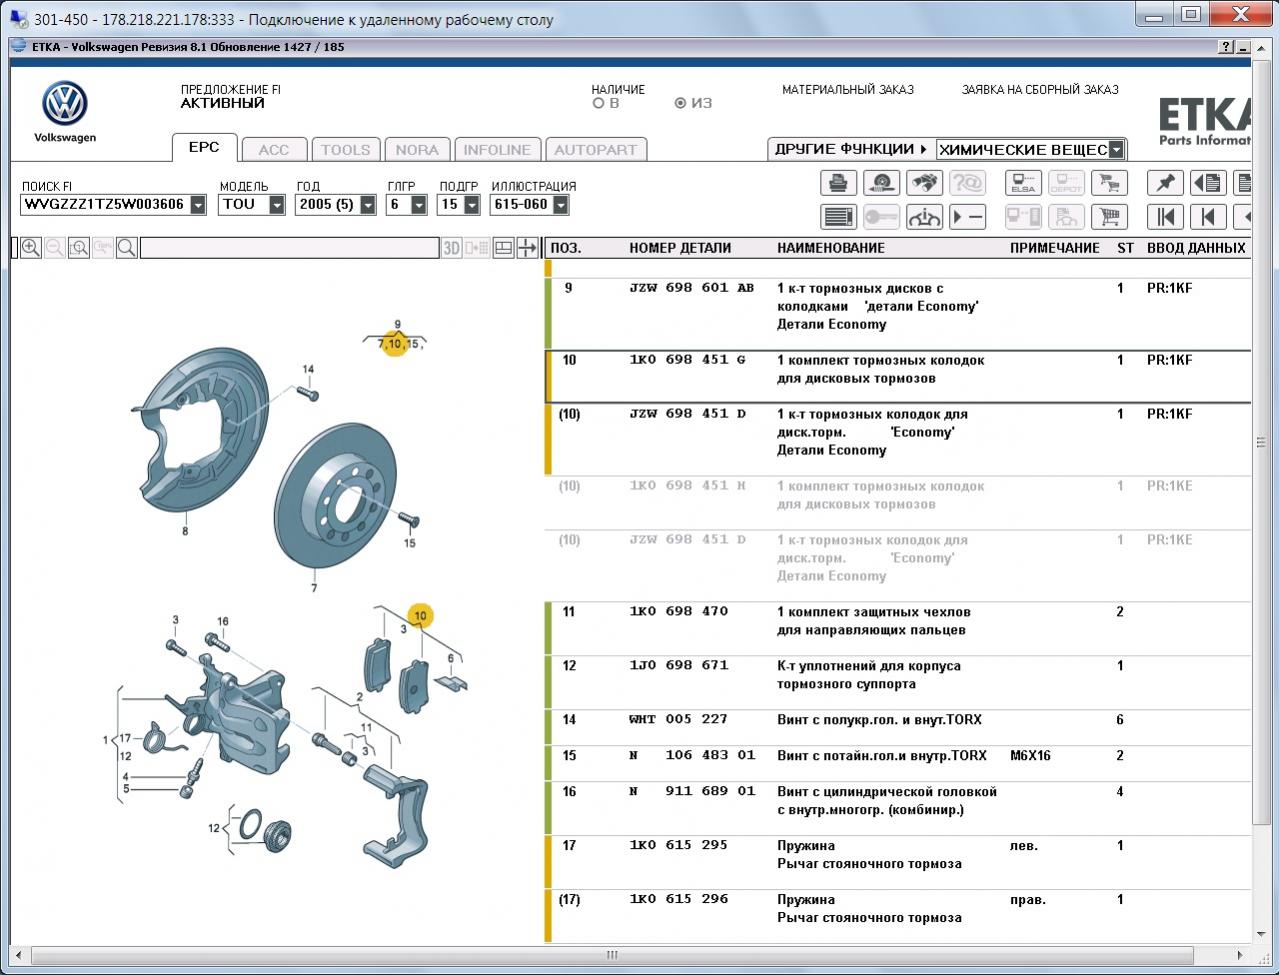Viewport: 1279px width, 975px height.
Task: Click the ДРУГИЕ ФУНКЦИИ button
Action: (x=850, y=149)
